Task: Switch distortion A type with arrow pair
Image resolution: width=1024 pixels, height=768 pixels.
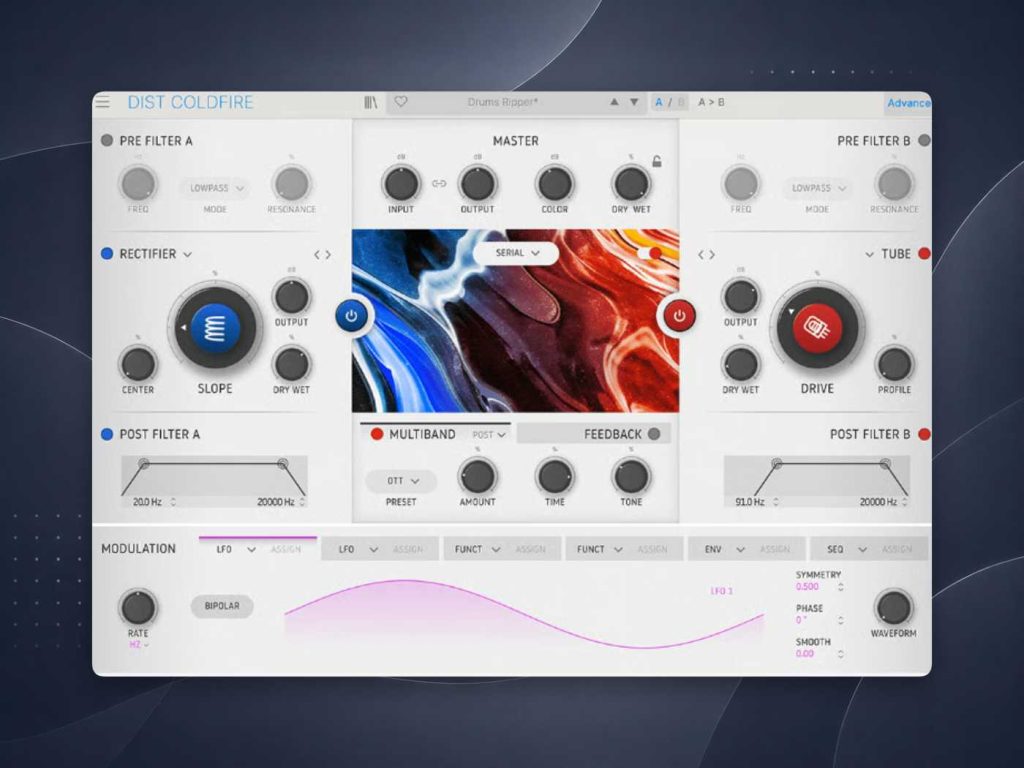Action: [322, 255]
